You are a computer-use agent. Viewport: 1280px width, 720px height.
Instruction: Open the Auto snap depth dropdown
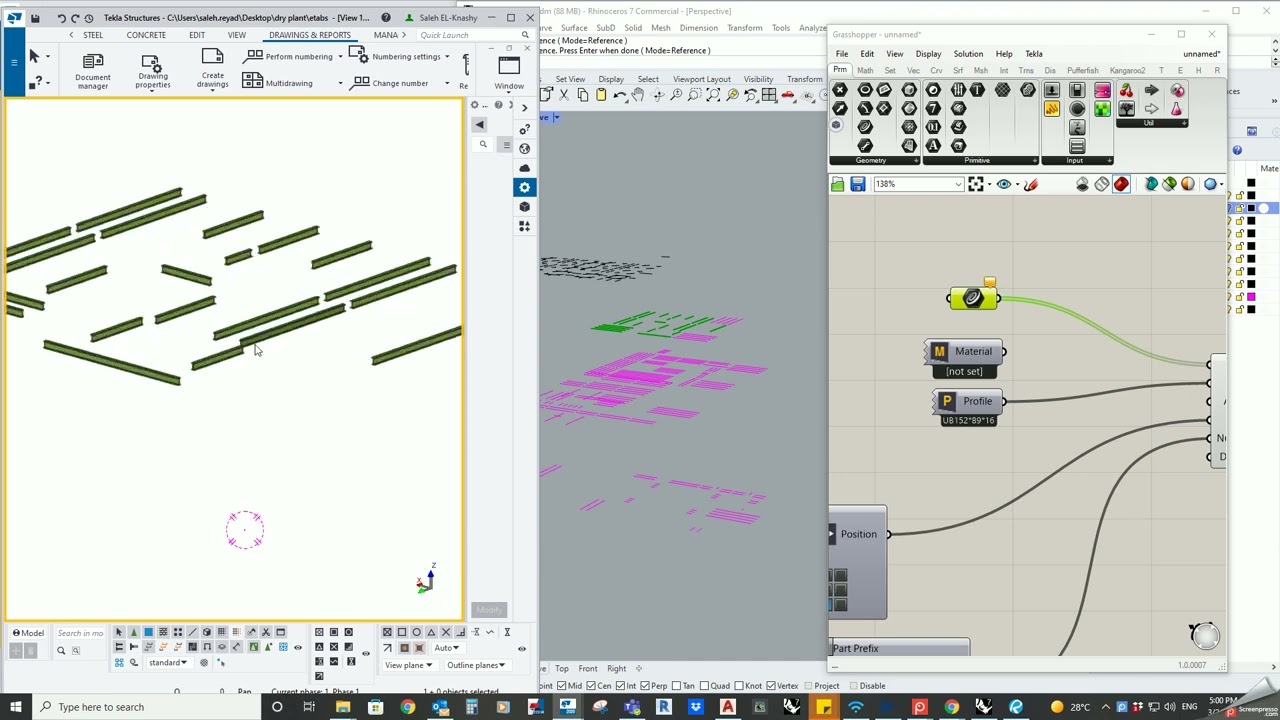click(446, 648)
